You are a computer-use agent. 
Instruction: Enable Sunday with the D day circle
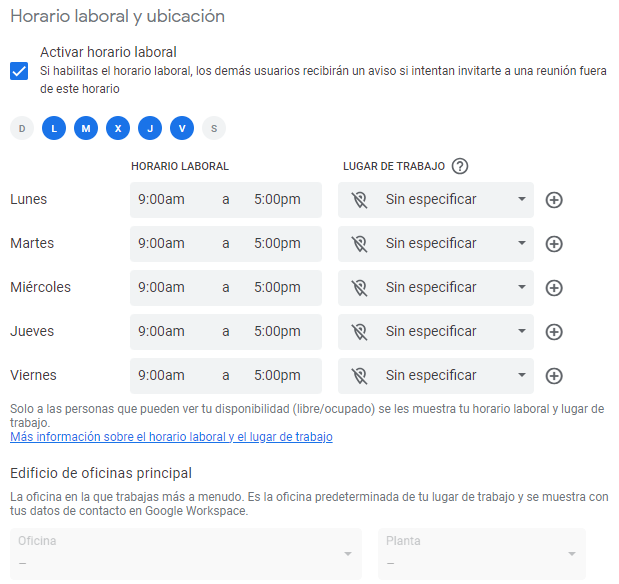point(22,128)
